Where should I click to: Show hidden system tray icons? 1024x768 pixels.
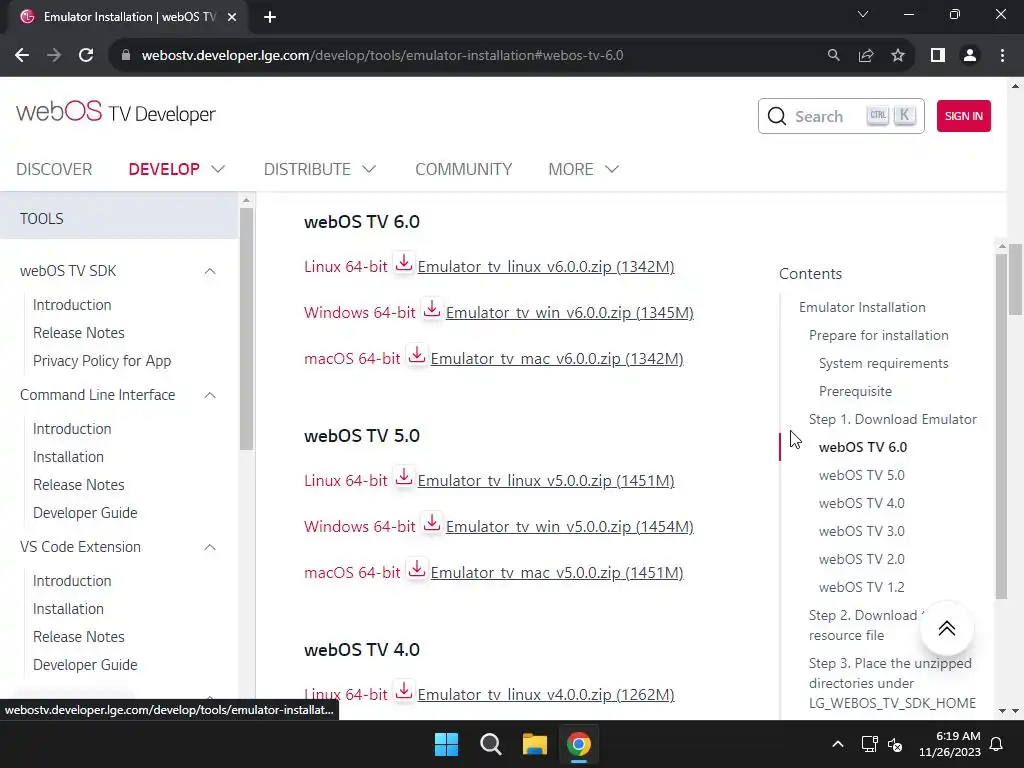[x=838, y=744]
